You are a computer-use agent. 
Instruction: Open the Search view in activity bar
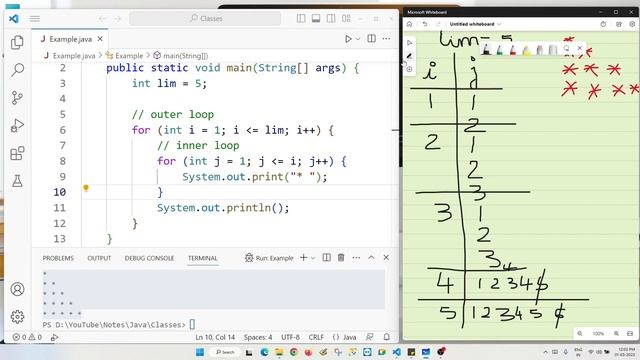pos(17,70)
